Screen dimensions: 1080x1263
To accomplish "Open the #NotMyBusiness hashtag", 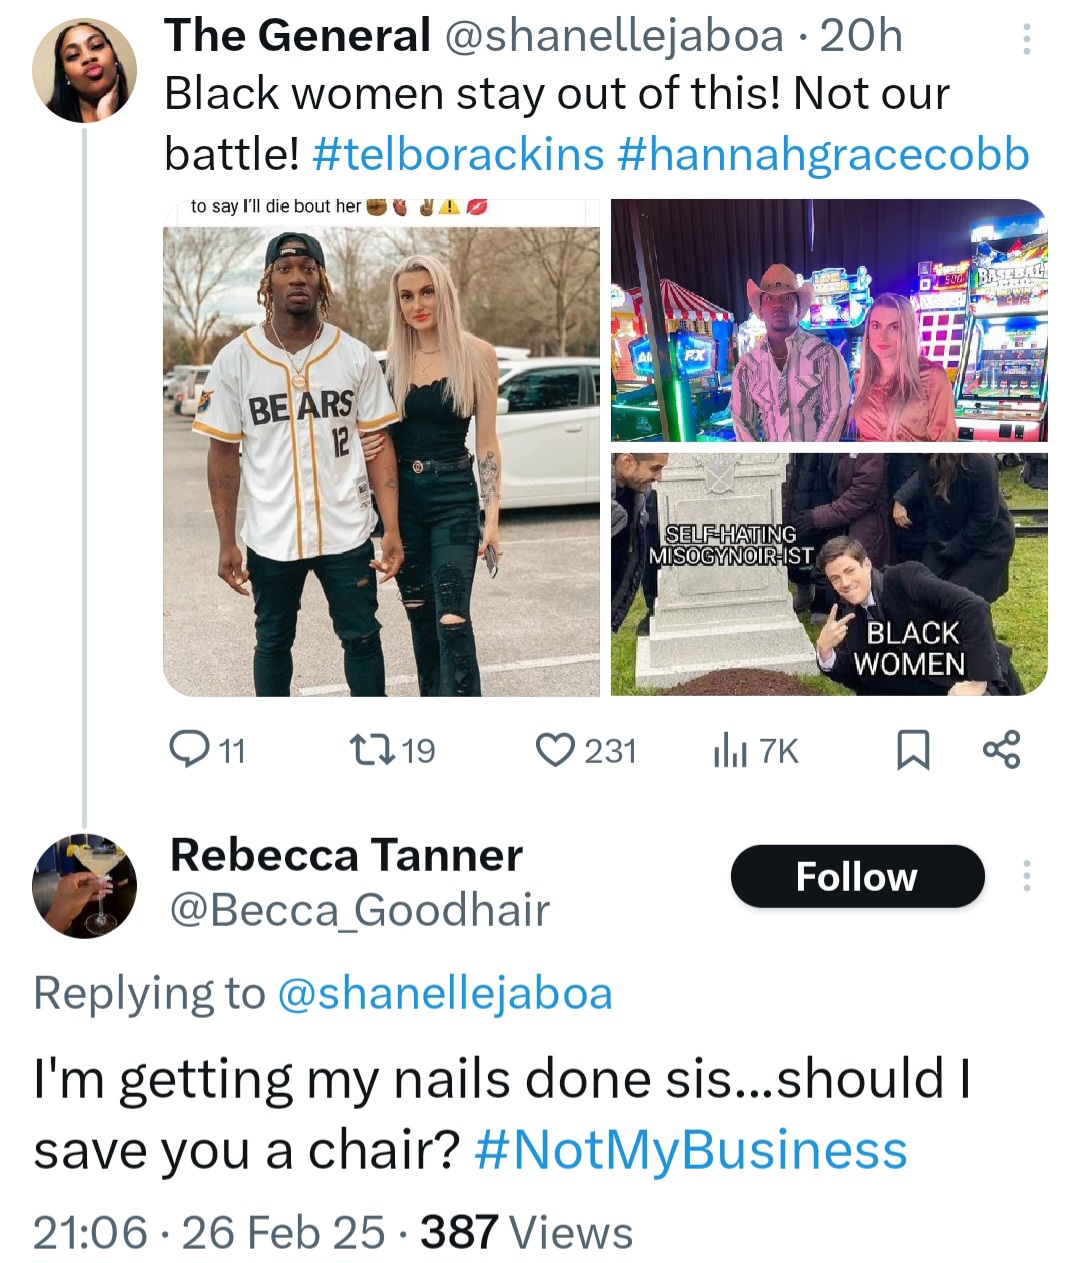I will click(691, 1150).
